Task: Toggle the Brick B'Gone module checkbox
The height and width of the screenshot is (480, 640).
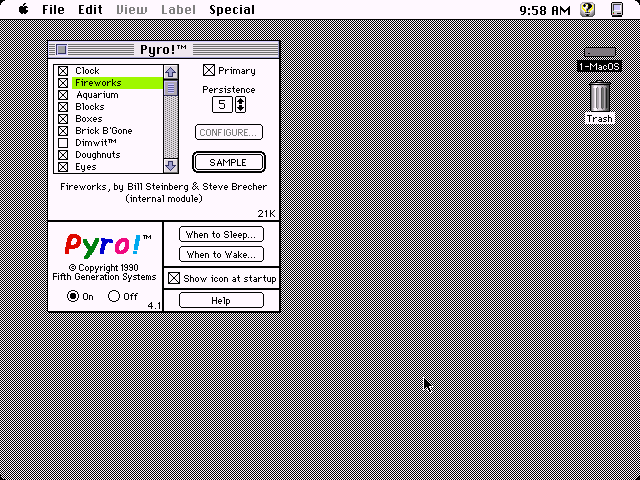Action: tap(63, 131)
